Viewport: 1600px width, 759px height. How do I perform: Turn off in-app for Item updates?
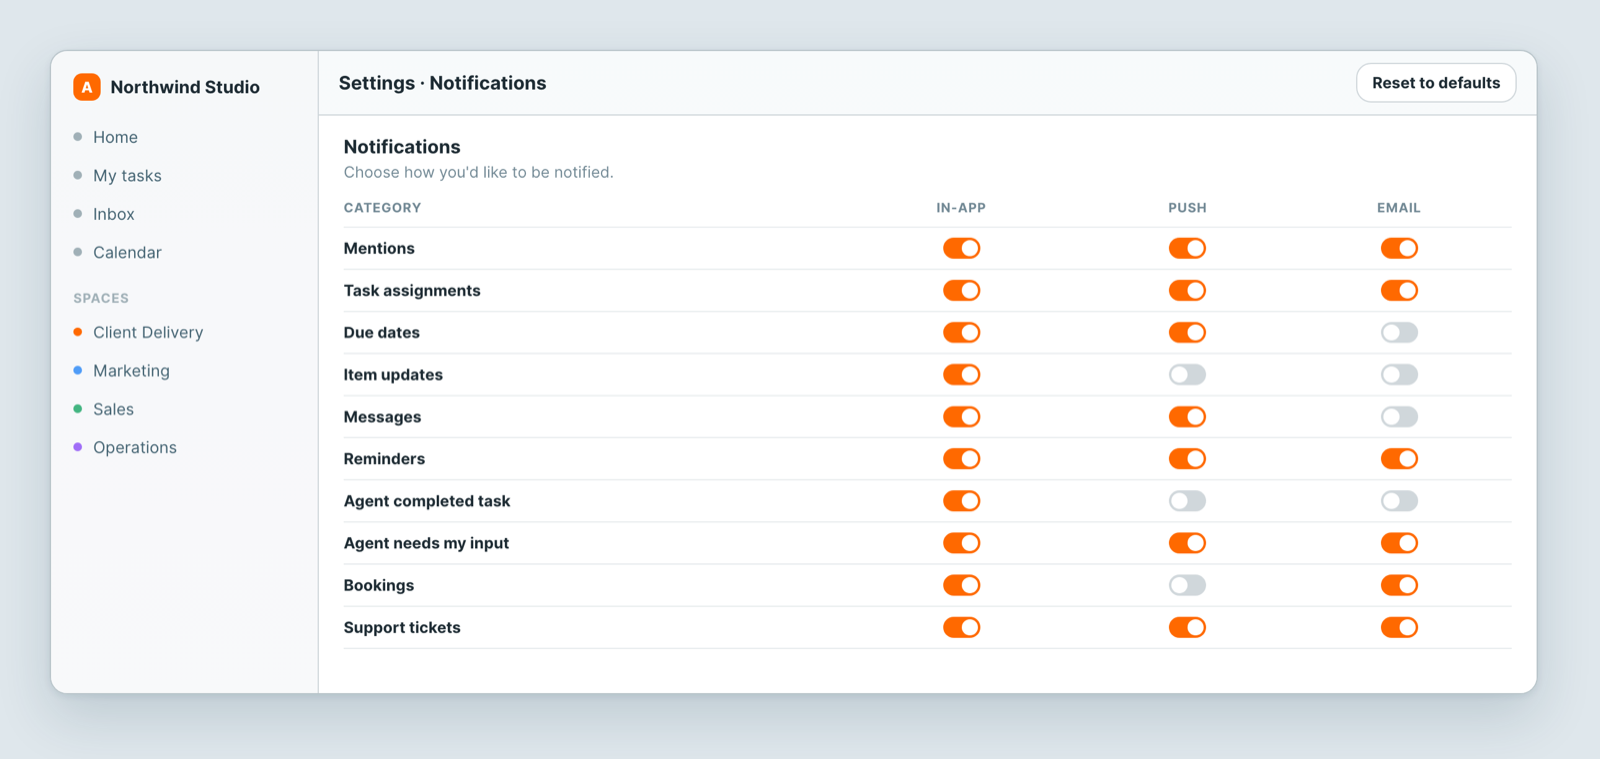coord(962,375)
